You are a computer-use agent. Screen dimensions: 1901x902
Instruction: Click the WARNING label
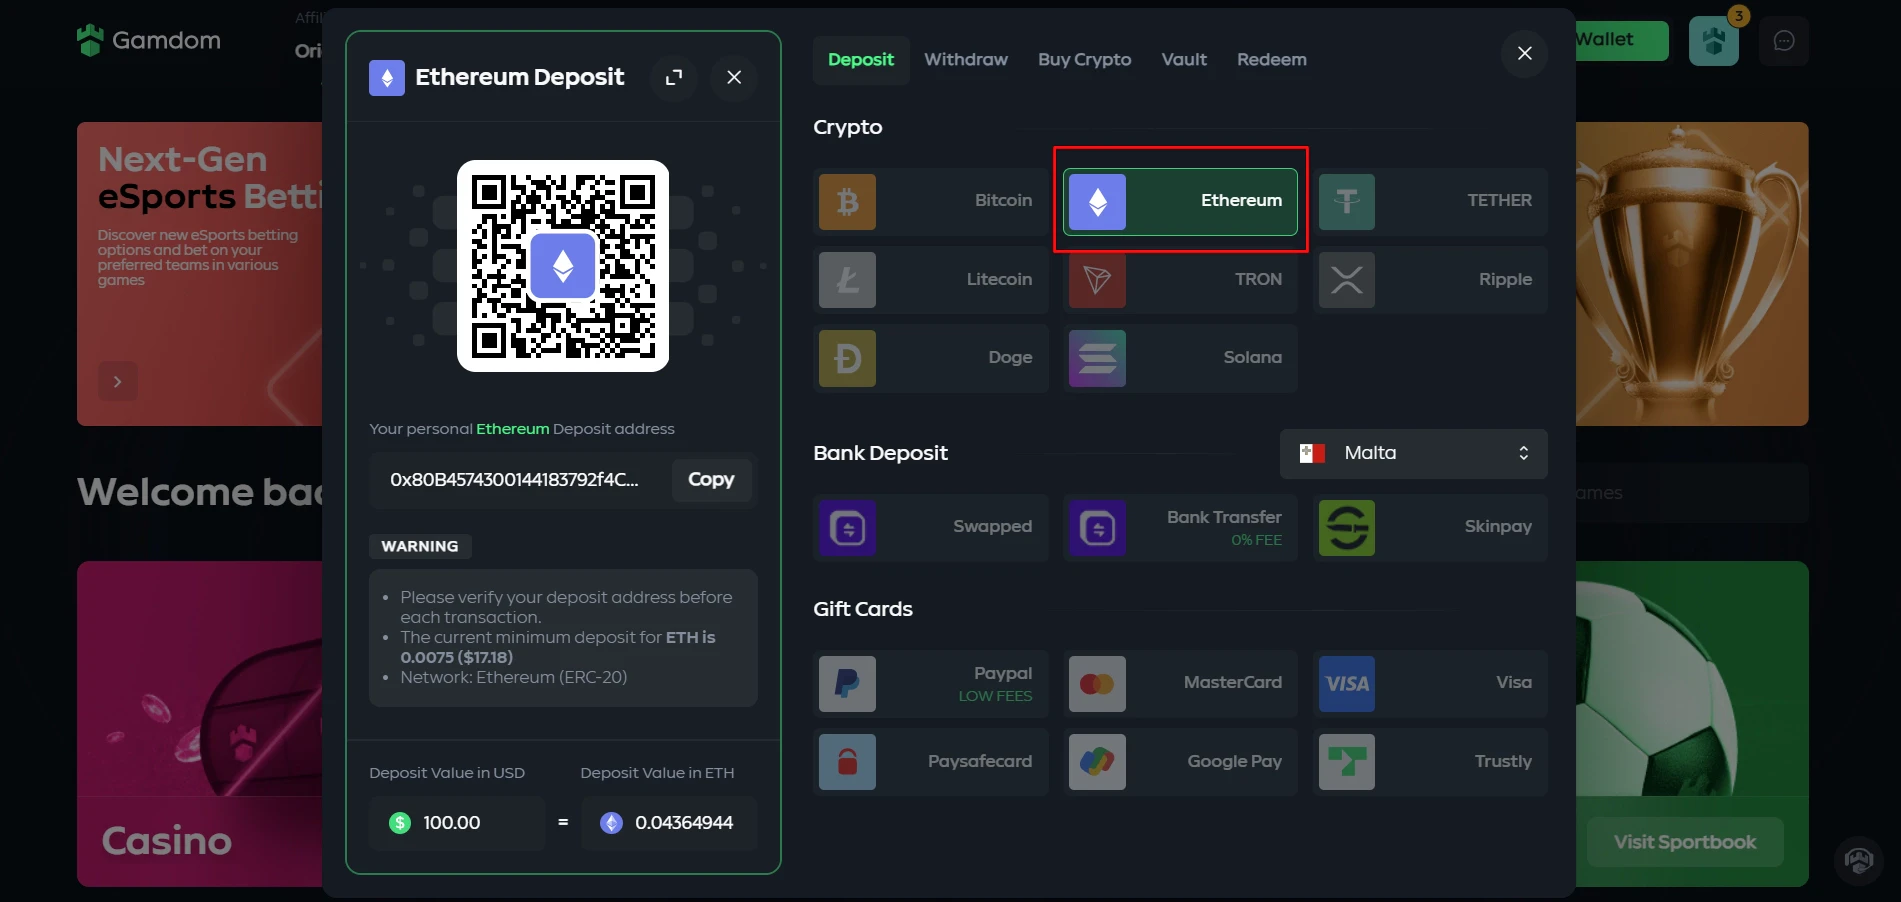point(420,546)
